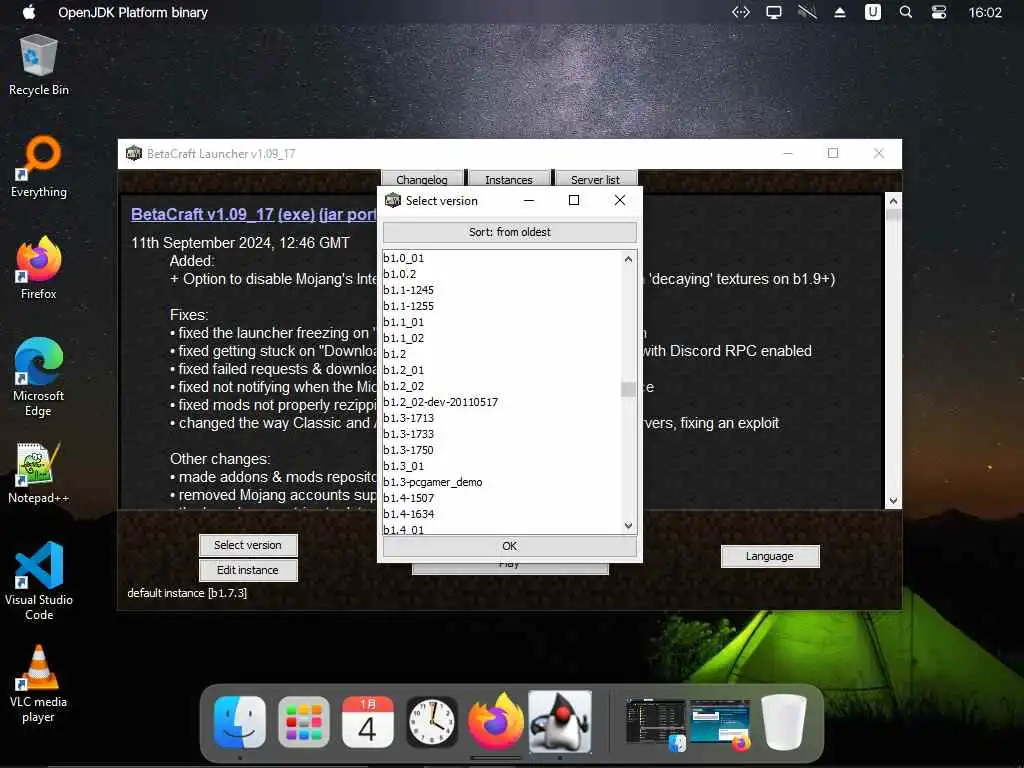Screen dimensions: 1024x768
Task: Open Control Center in the menu bar
Action: 939,12
